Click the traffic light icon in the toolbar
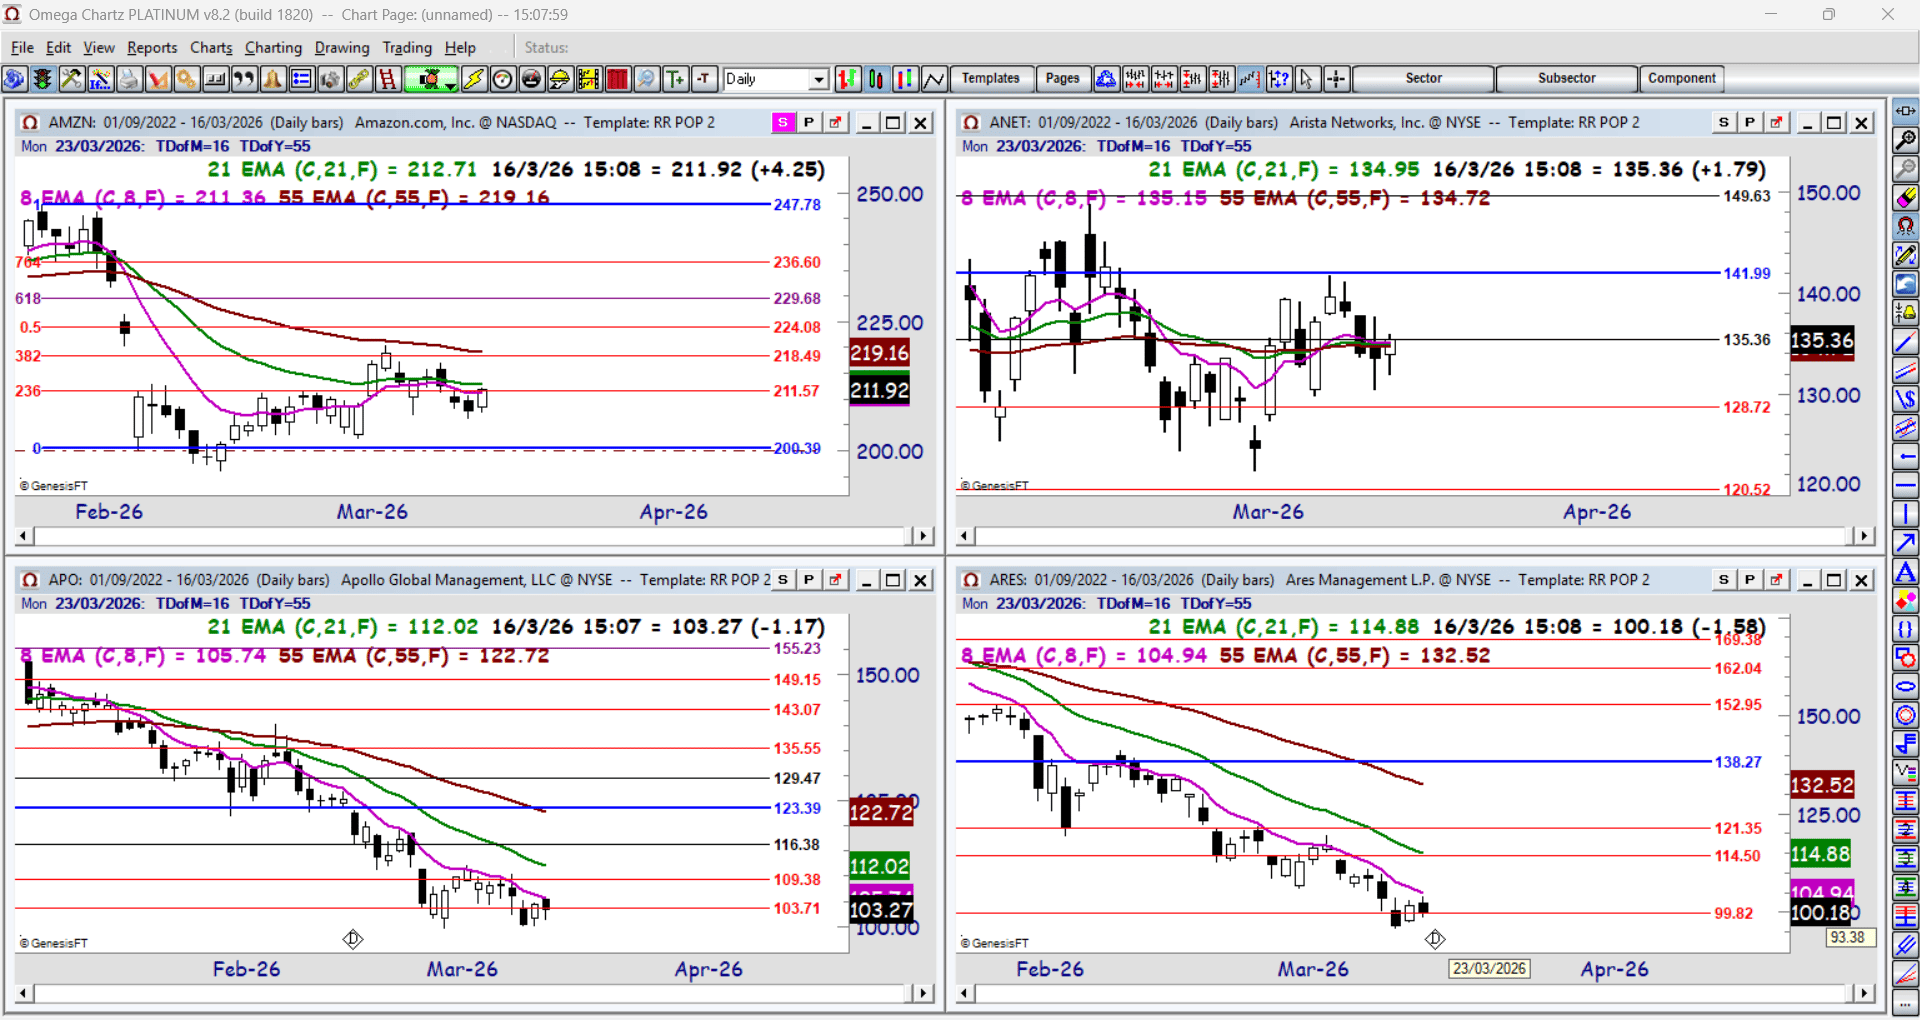This screenshot has width=1920, height=1020. 43,79
